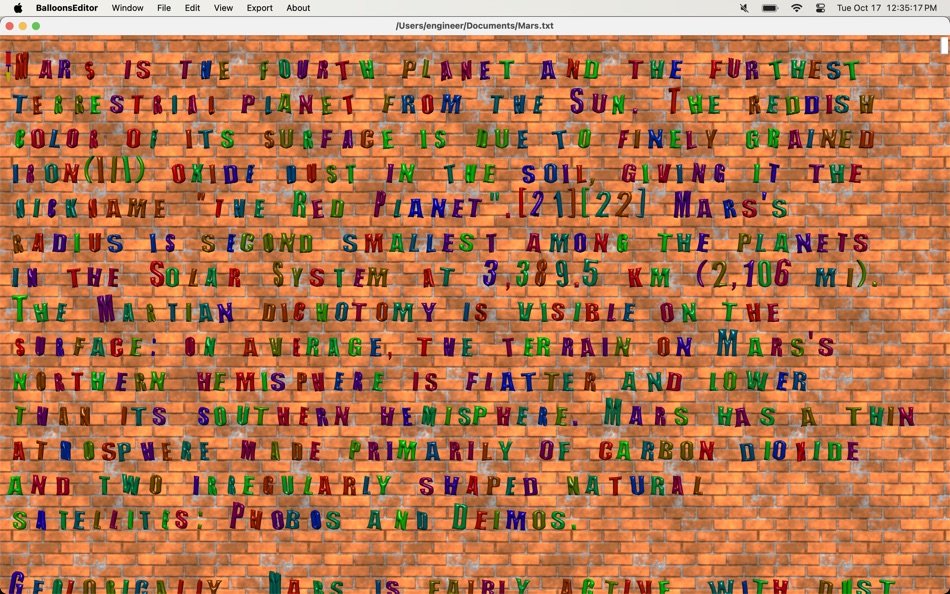
Task: Click the word "VISIBLE"
Action: pyautogui.click(x=576, y=312)
